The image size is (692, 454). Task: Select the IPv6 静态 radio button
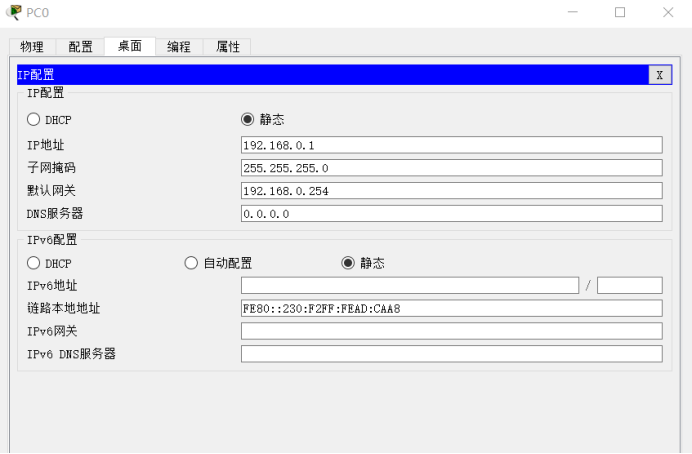348,263
